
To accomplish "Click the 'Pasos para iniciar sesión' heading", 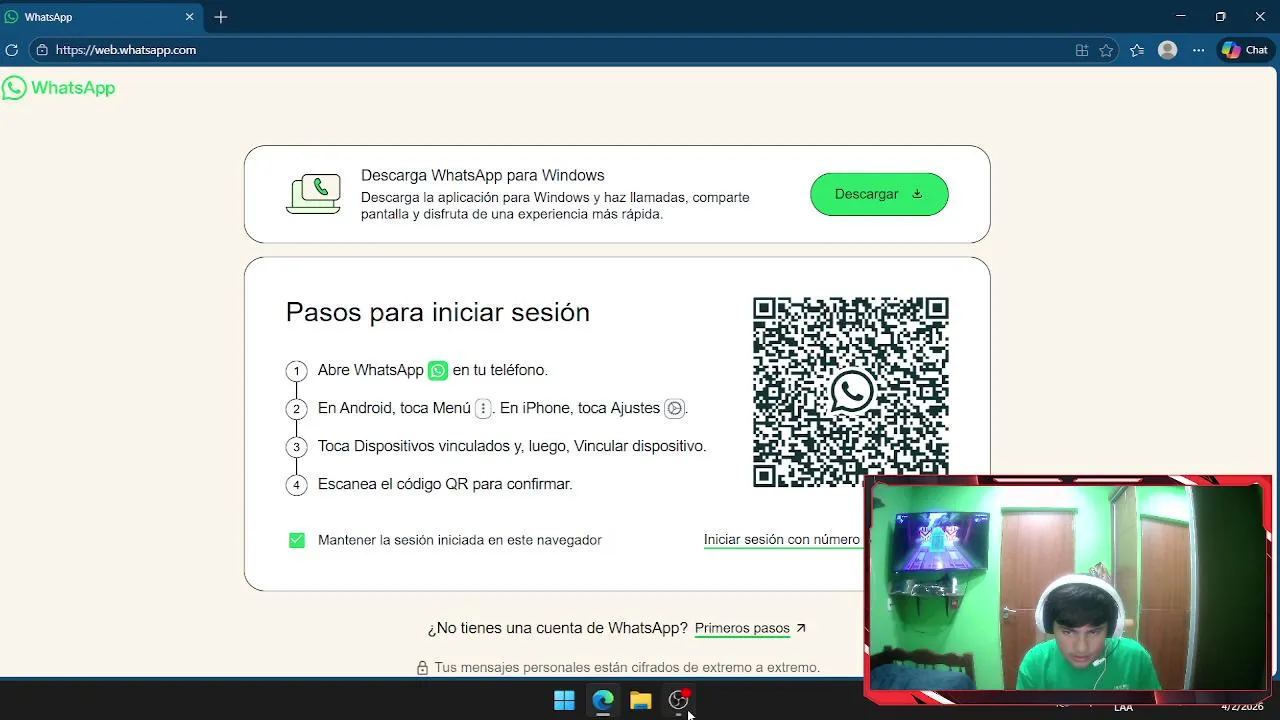I will [437, 312].
